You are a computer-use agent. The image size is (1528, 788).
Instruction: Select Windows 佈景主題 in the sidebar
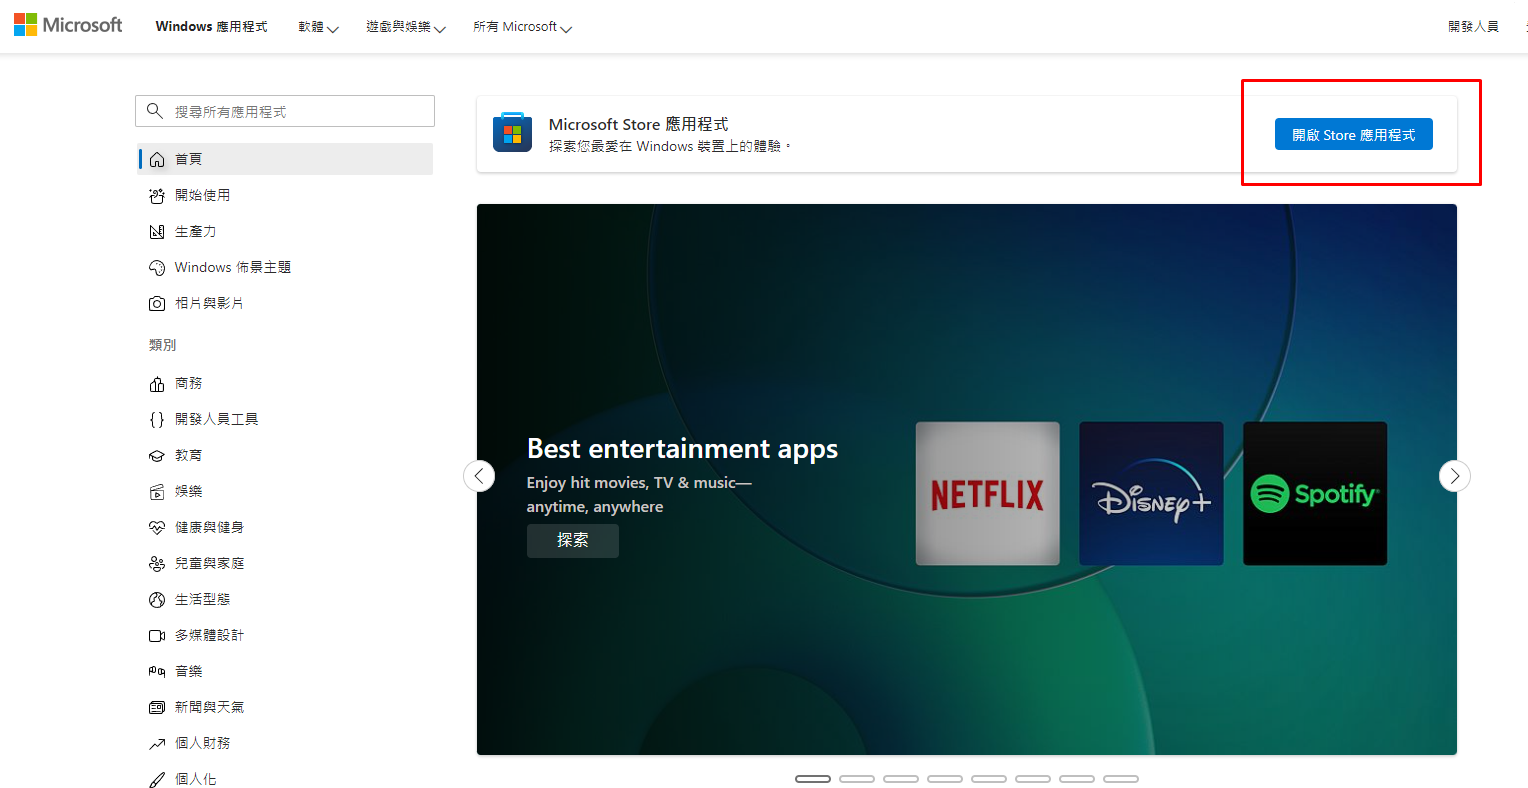click(285, 267)
